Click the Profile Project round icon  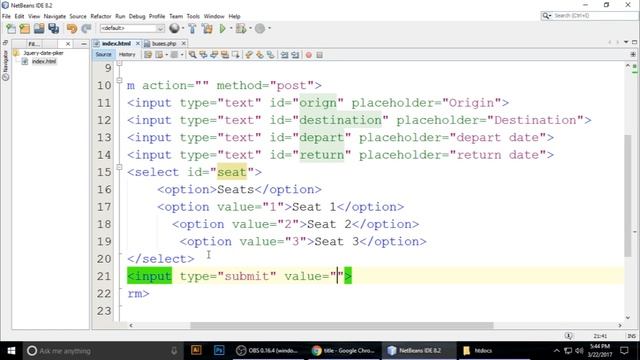(x=260, y=28)
